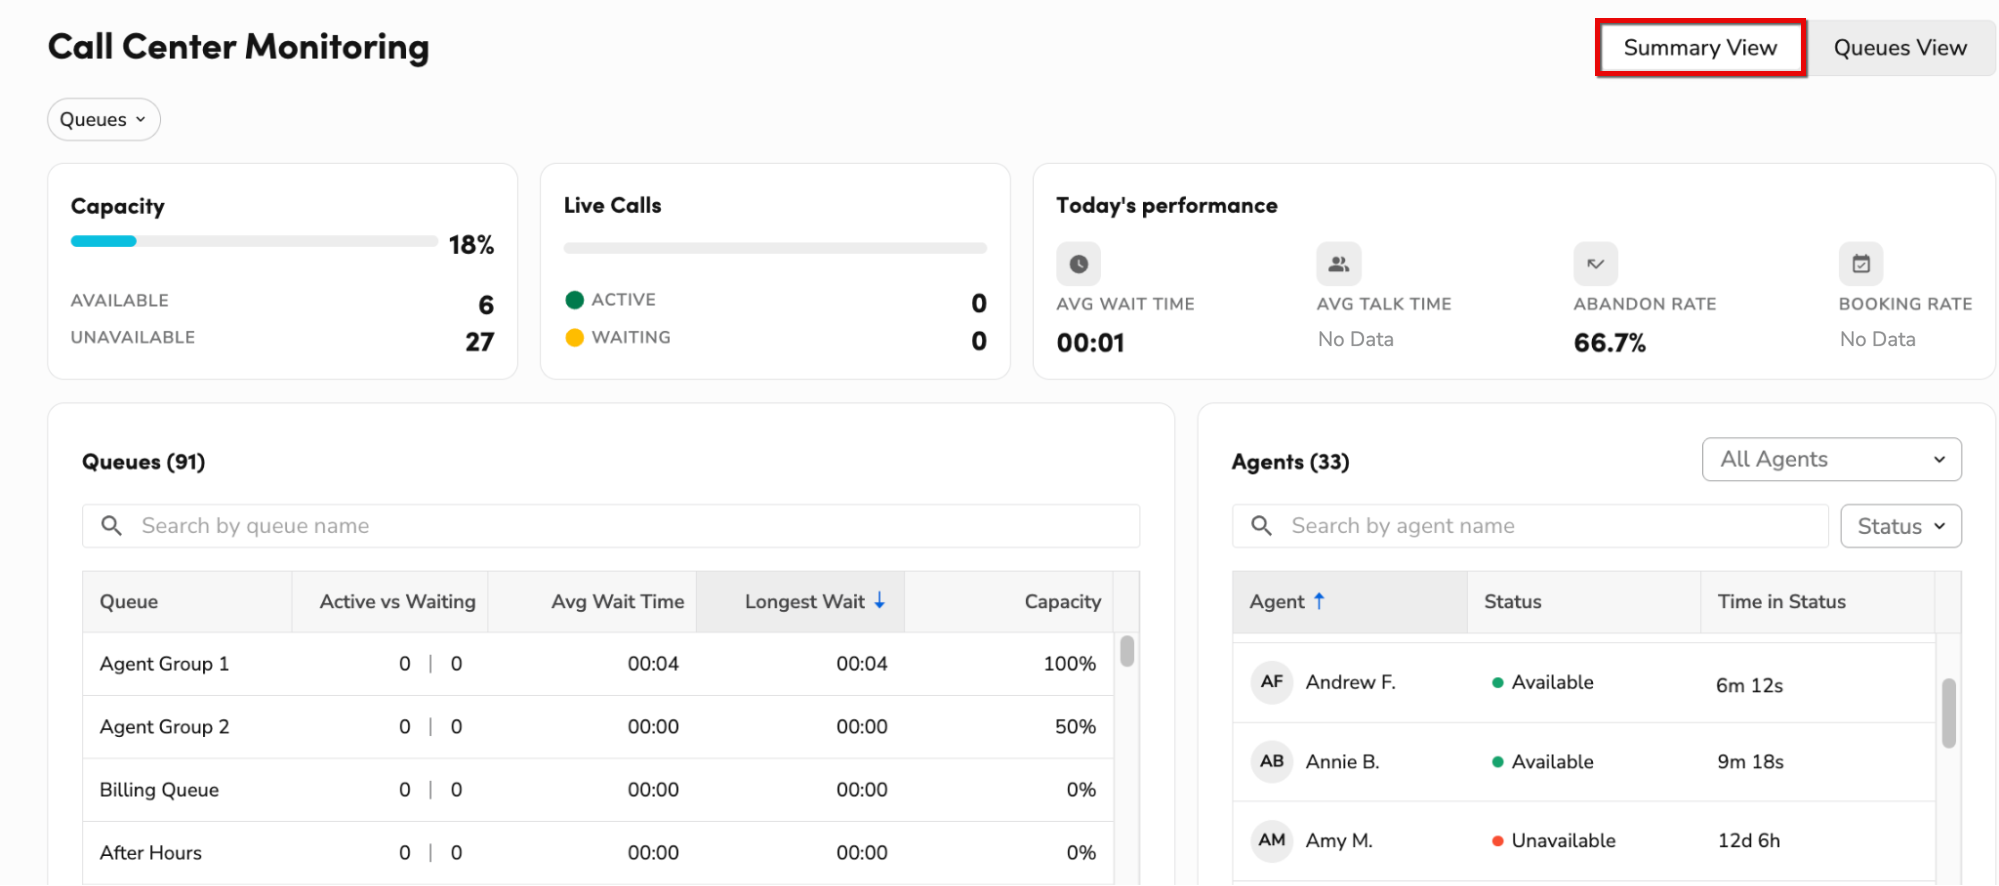The image size is (1999, 886).
Task: Sort by the Queue column header
Action: pyautogui.click(x=187, y=602)
